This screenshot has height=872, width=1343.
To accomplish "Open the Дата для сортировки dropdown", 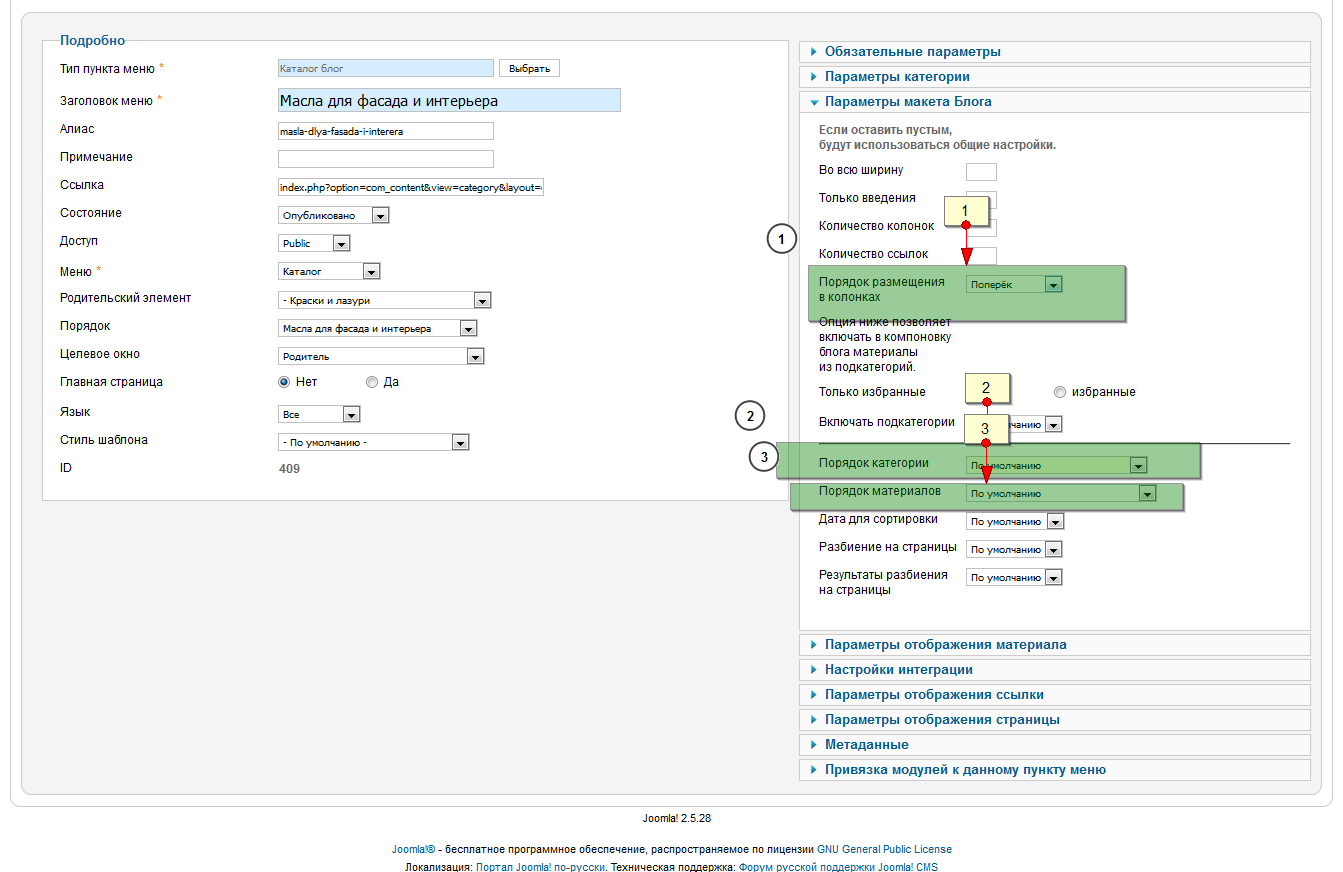I will tap(1014, 521).
